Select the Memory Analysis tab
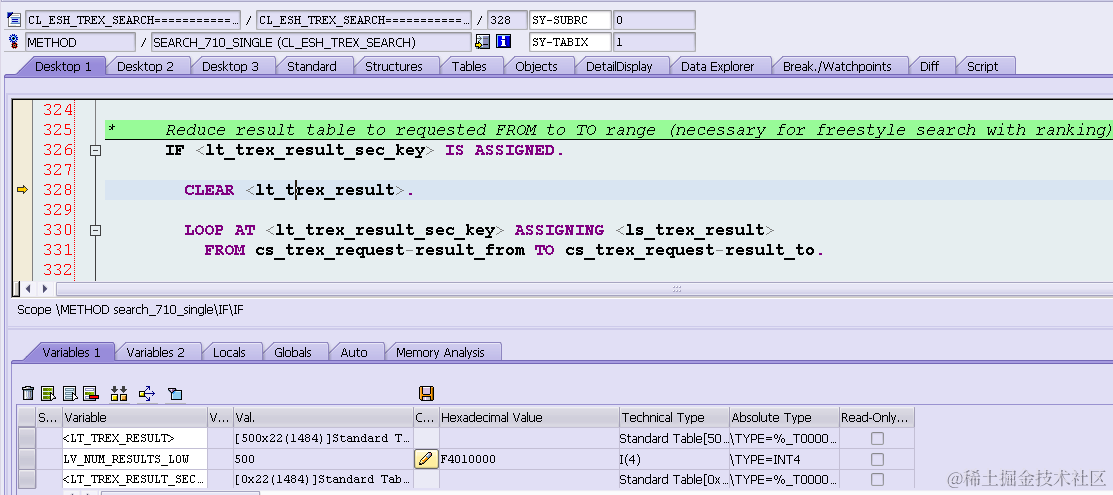This screenshot has height=495, width=1113. (x=440, y=352)
